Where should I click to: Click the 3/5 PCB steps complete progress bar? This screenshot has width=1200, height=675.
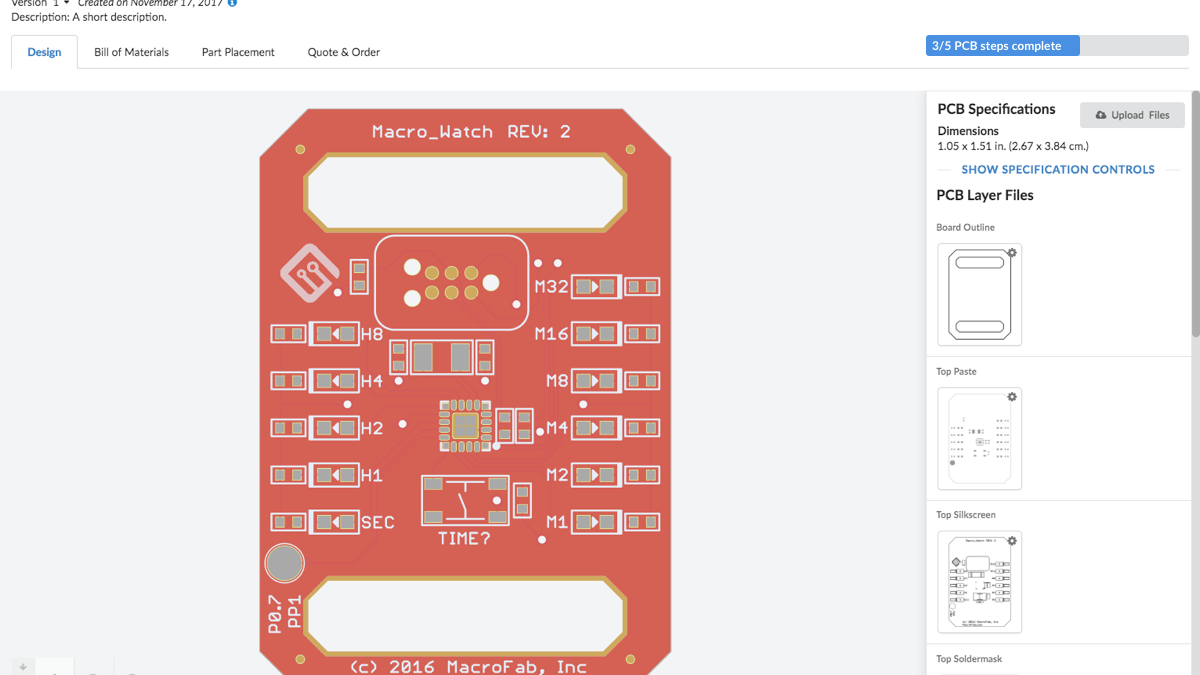[1002, 45]
